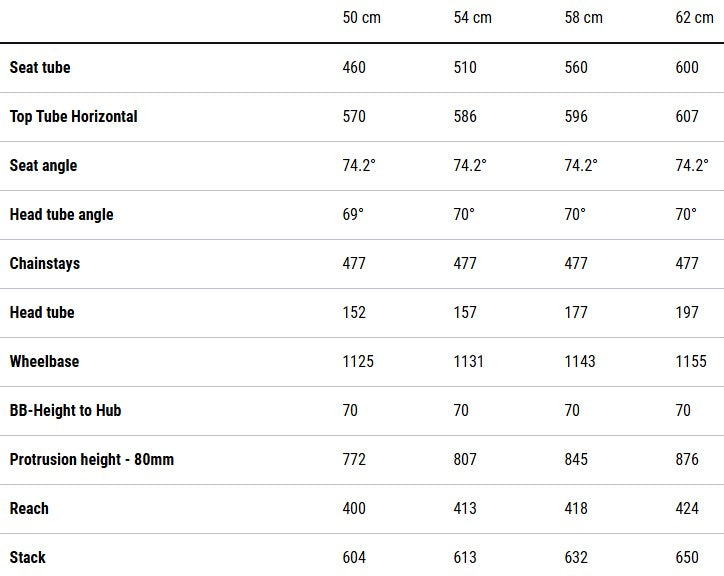
Task: Select the Chainstays row label
Action: tap(45, 264)
